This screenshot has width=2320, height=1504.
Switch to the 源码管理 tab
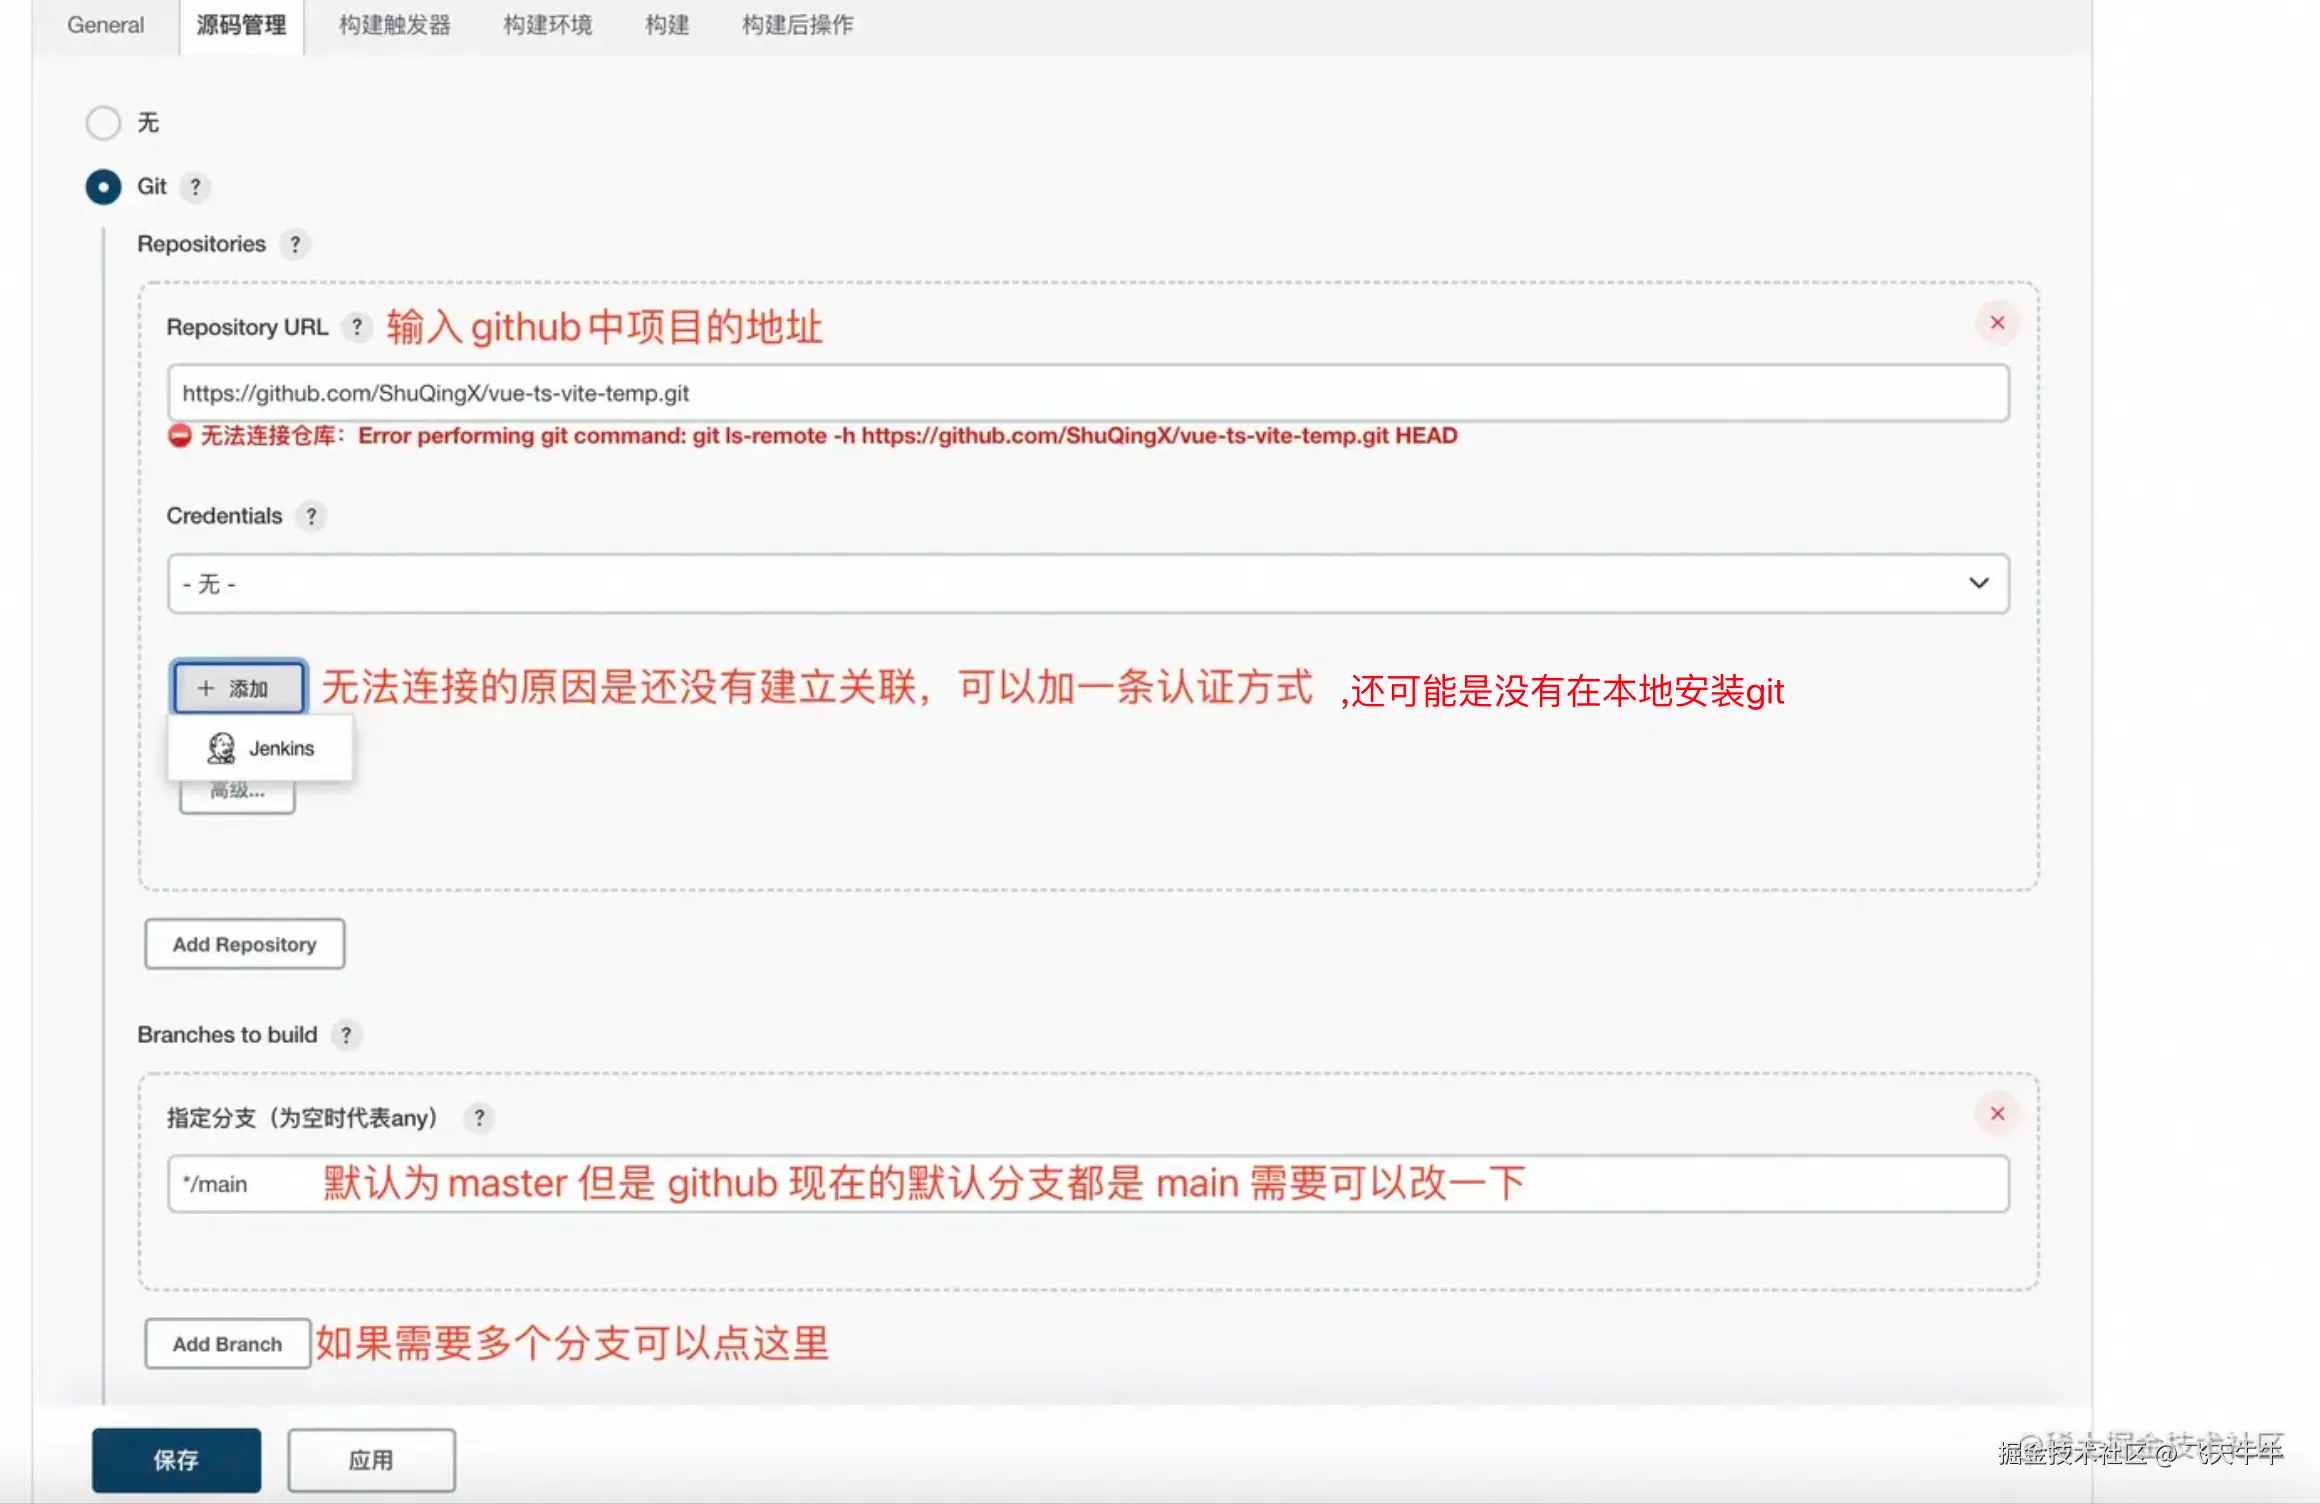(241, 25)
